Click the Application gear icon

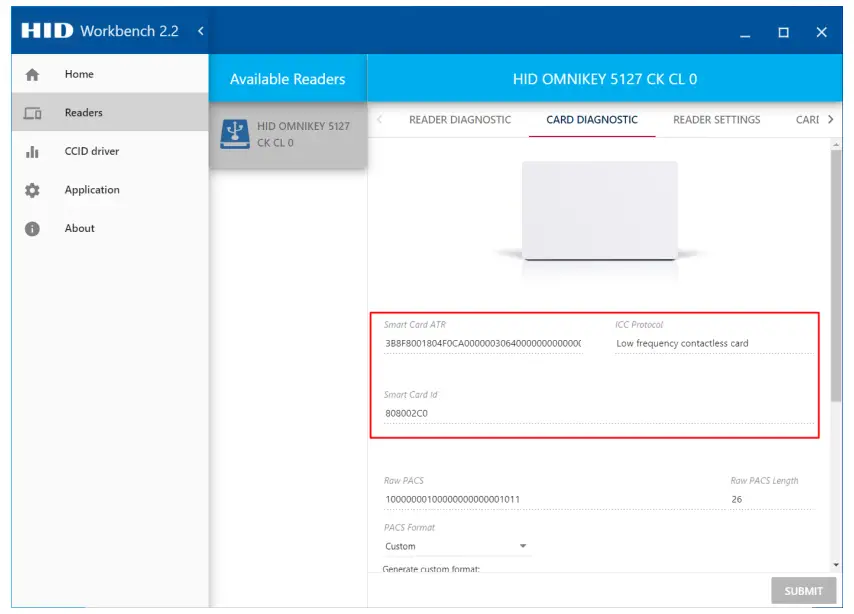[x=32, y=190]
